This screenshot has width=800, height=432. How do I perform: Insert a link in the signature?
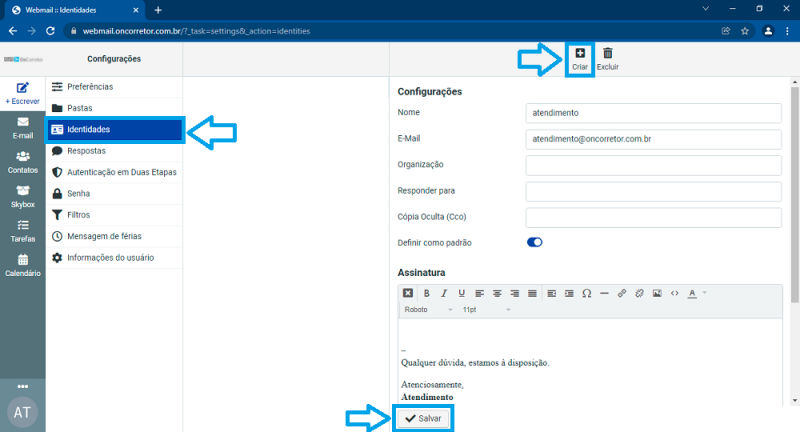(622, 293)
